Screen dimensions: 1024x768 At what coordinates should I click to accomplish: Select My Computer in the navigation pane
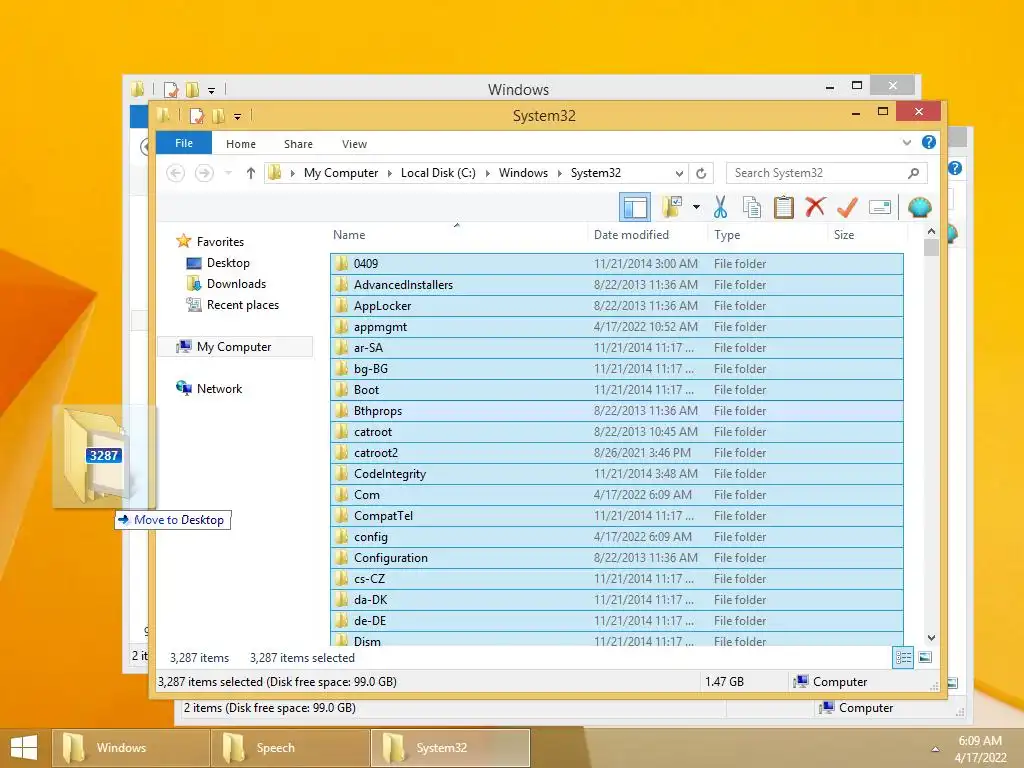tap(234, 347)
